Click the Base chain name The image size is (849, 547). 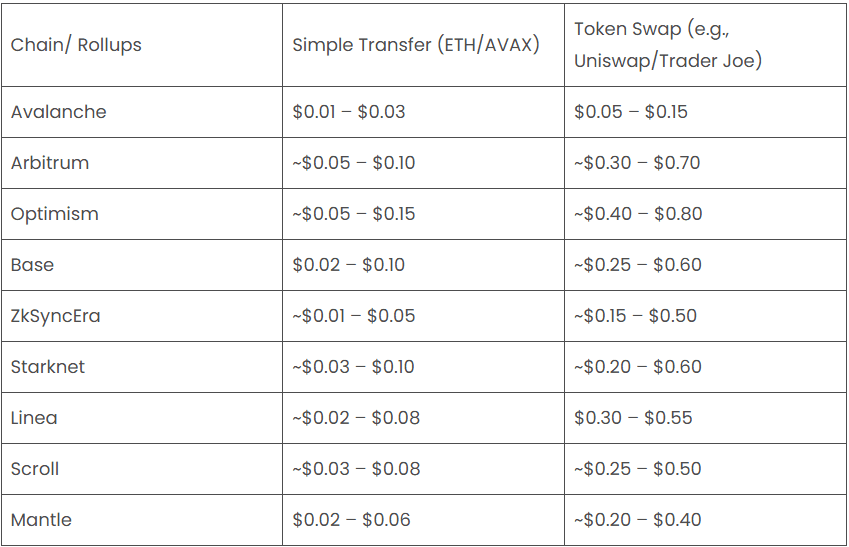coord(32,265)
